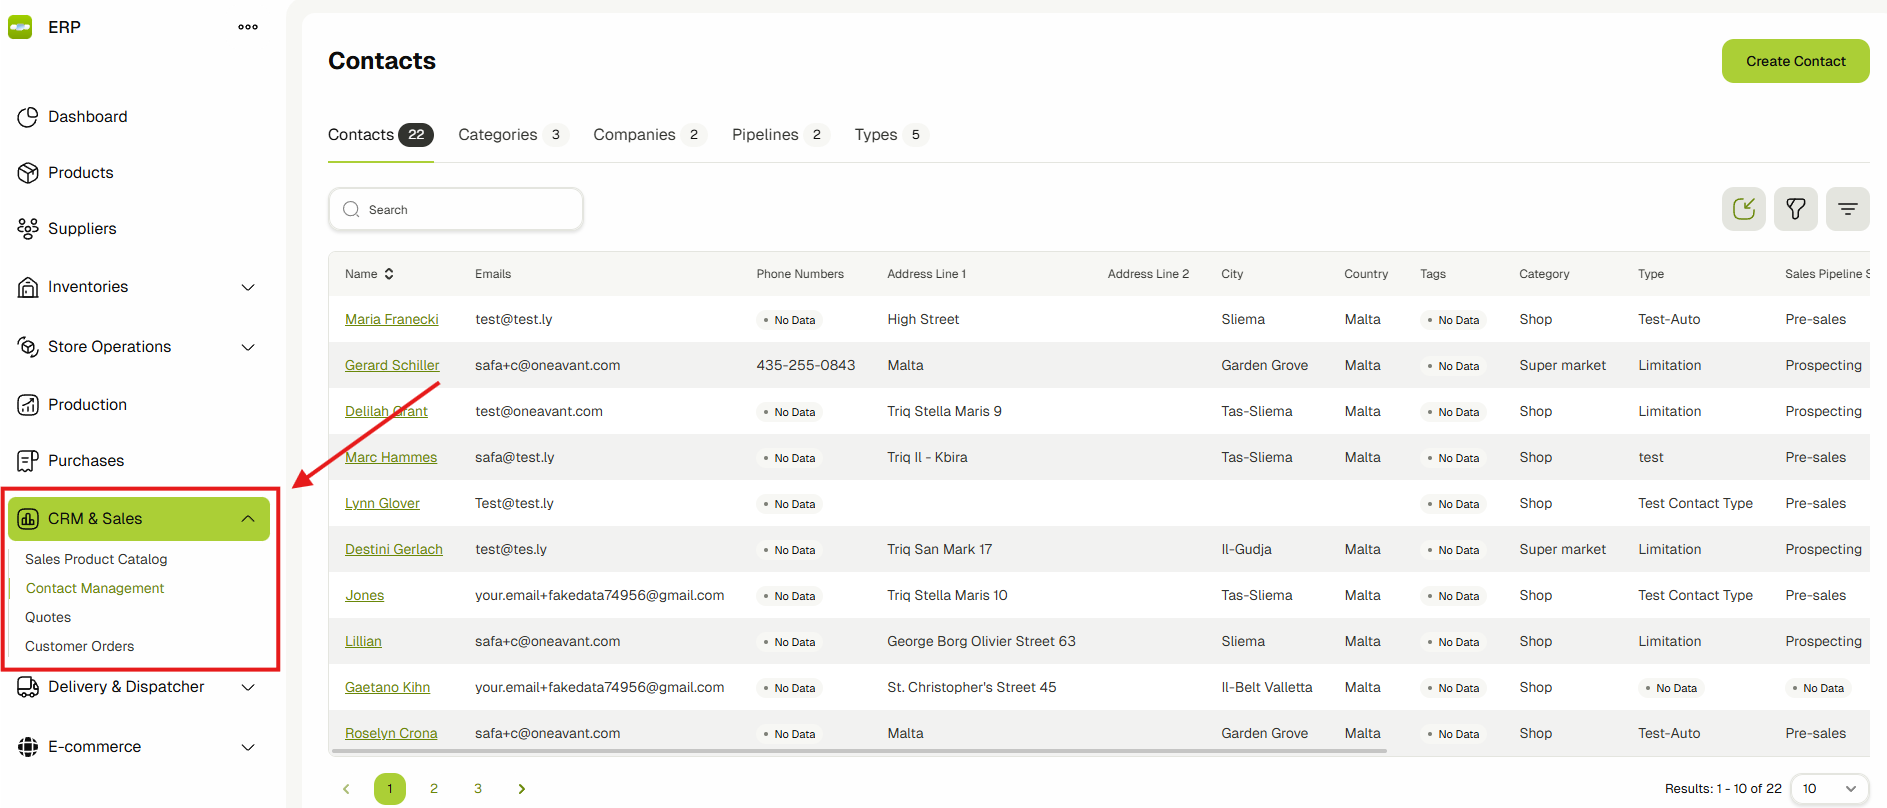The image size is (1887, 808).
Task: Click the Dashboard icon in sidebar
Action: point(28,117)
